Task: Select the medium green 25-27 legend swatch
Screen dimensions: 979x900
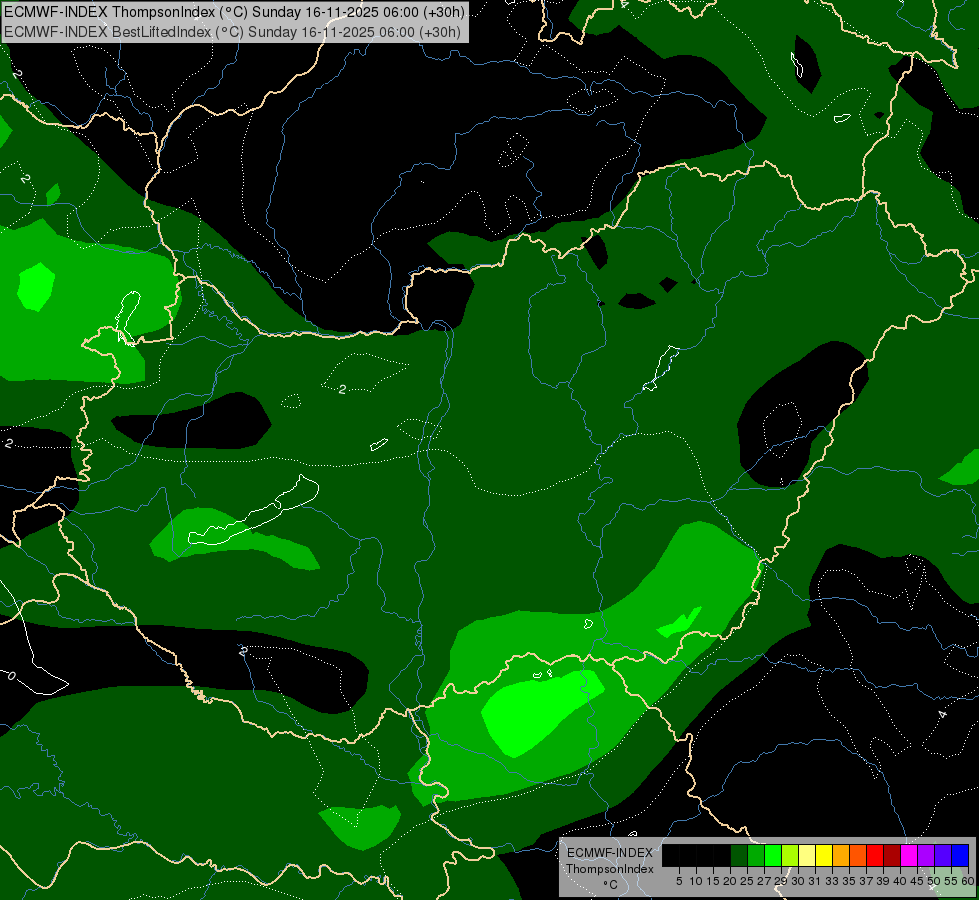Action: (x=755, y=855)
